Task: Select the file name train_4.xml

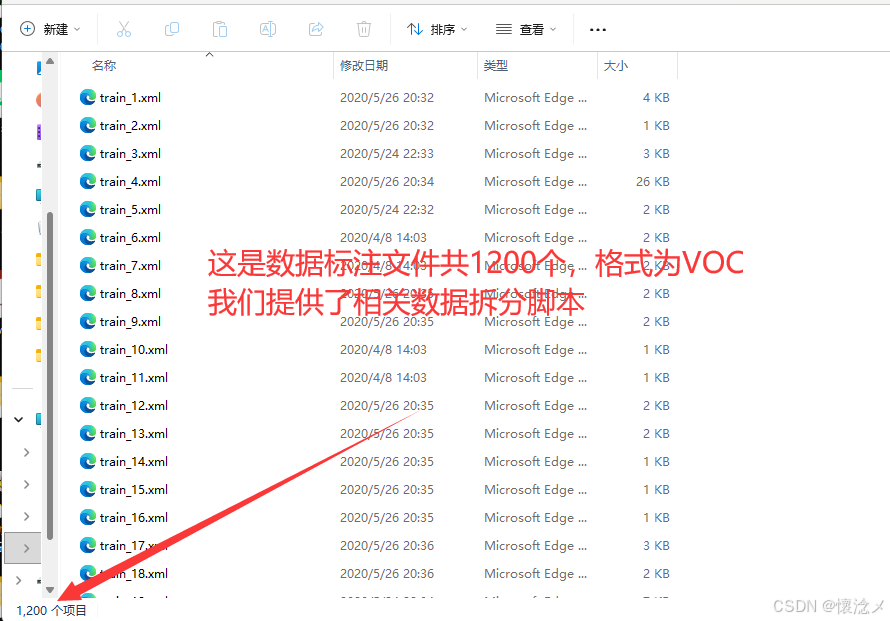Action: click(130, 182)
